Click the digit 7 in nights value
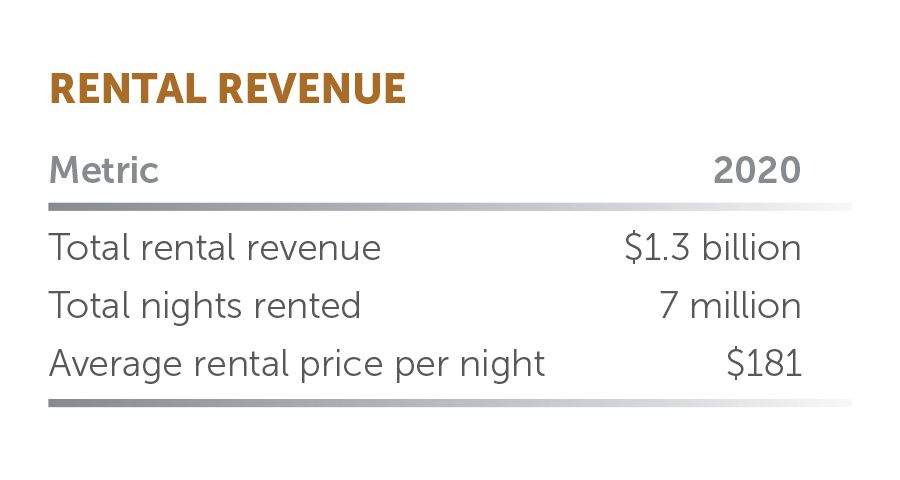This screenshot has height=480, width=900. [x=669, y=305]
